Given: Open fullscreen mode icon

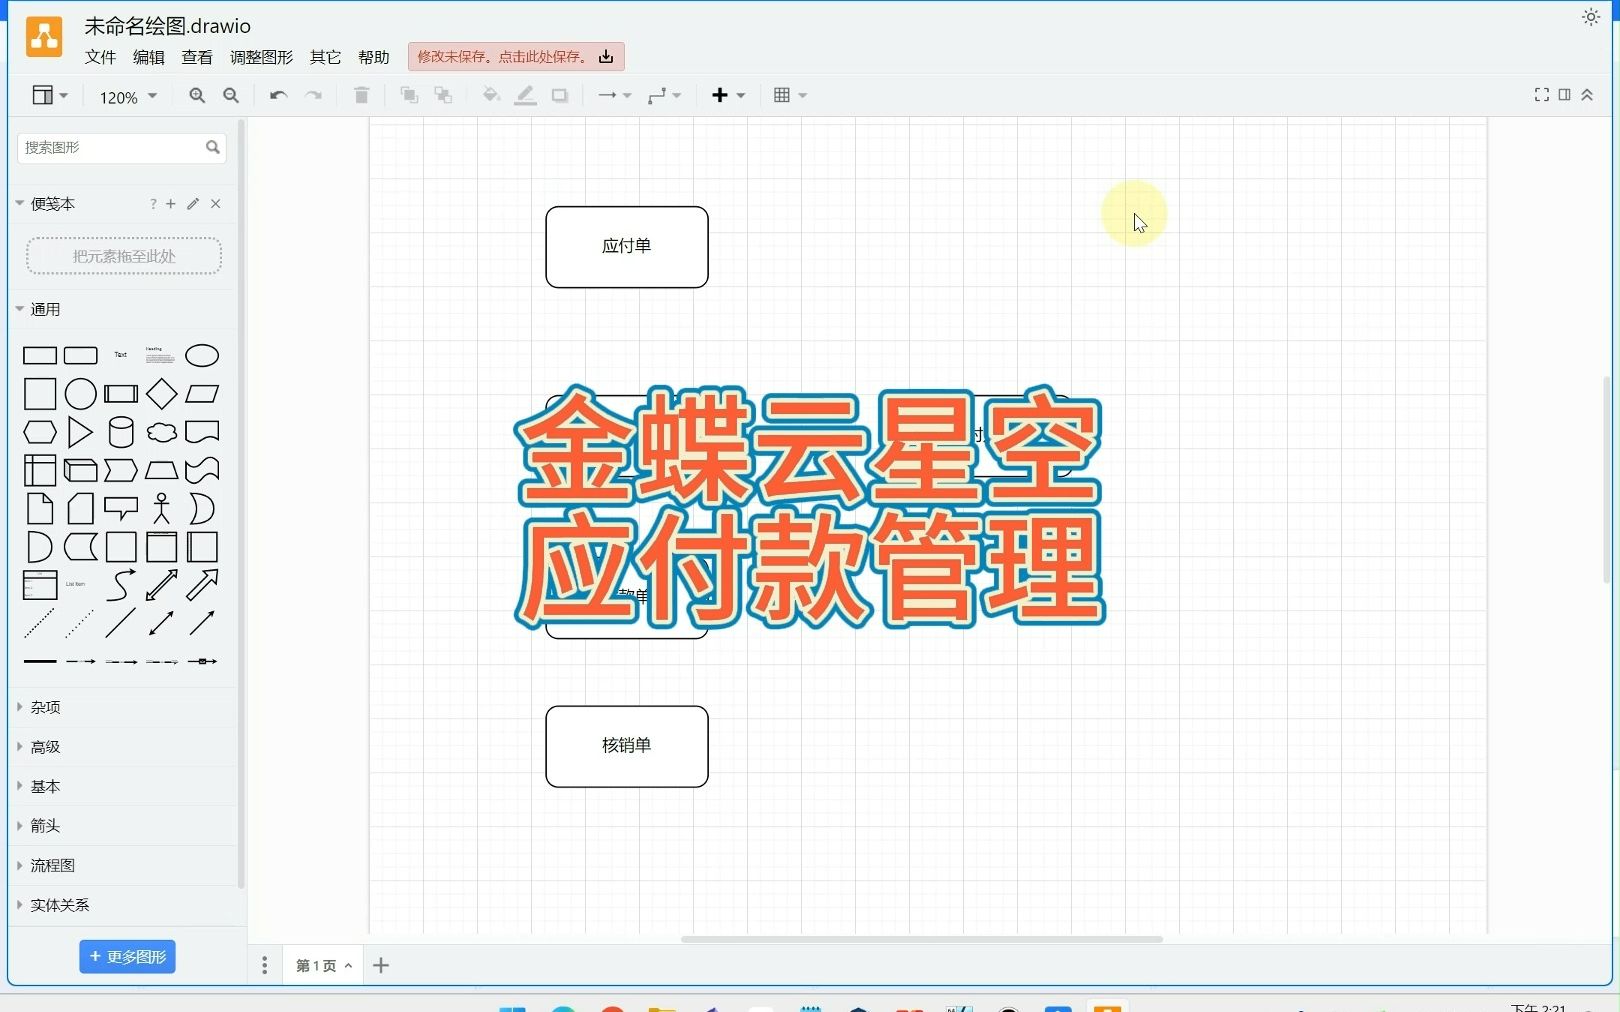Looking at the screenshot, I should coord(1541,95).
